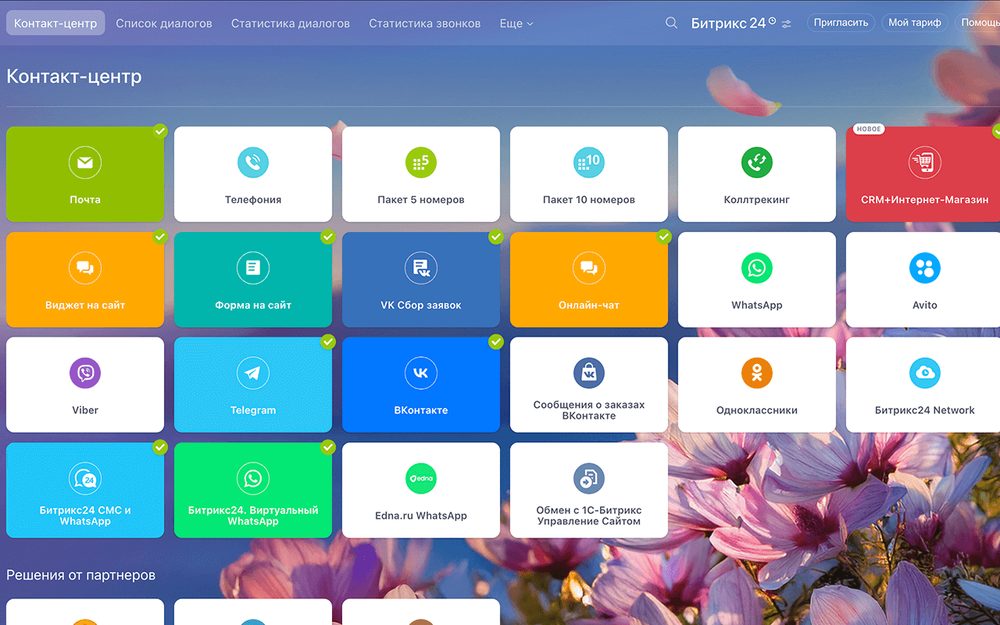Click the CRM+Интернет-Магазин cart icon
1000x625 pixels.
click(924, 162)
